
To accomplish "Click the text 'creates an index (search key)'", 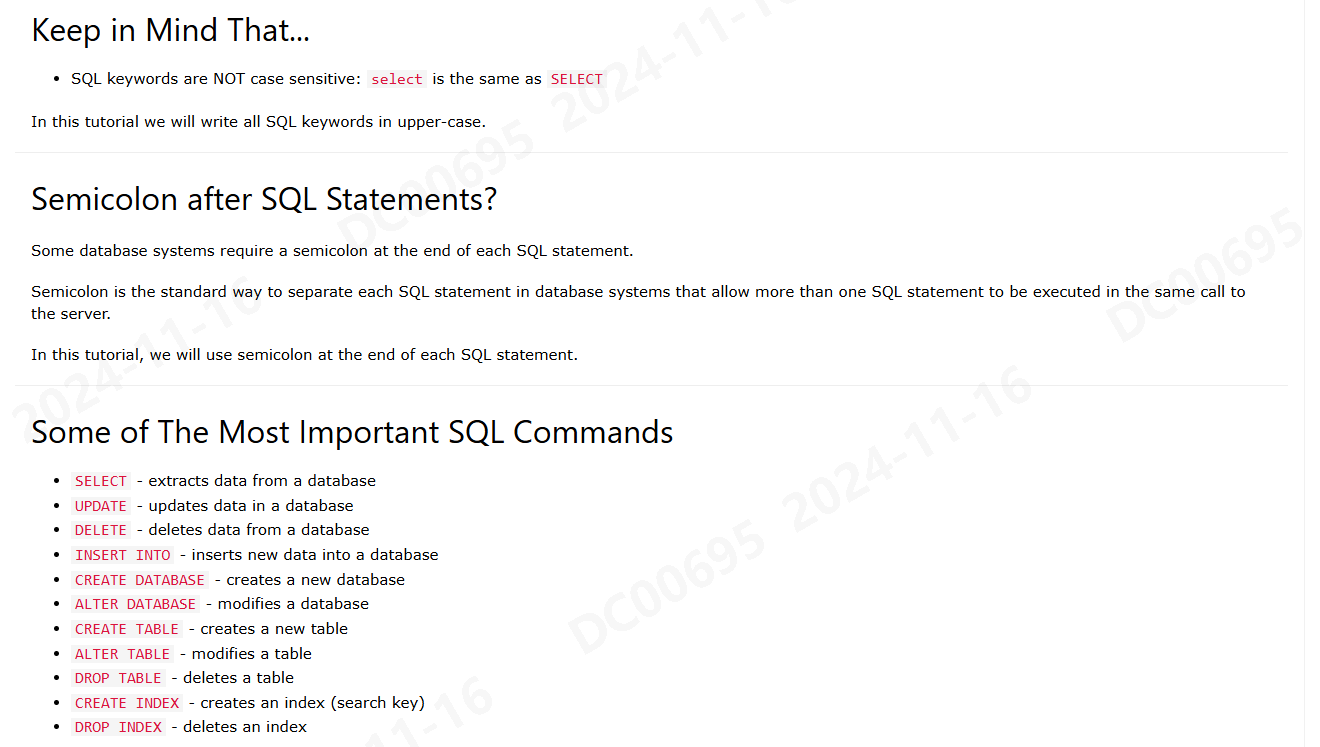I will click(312, 703).
